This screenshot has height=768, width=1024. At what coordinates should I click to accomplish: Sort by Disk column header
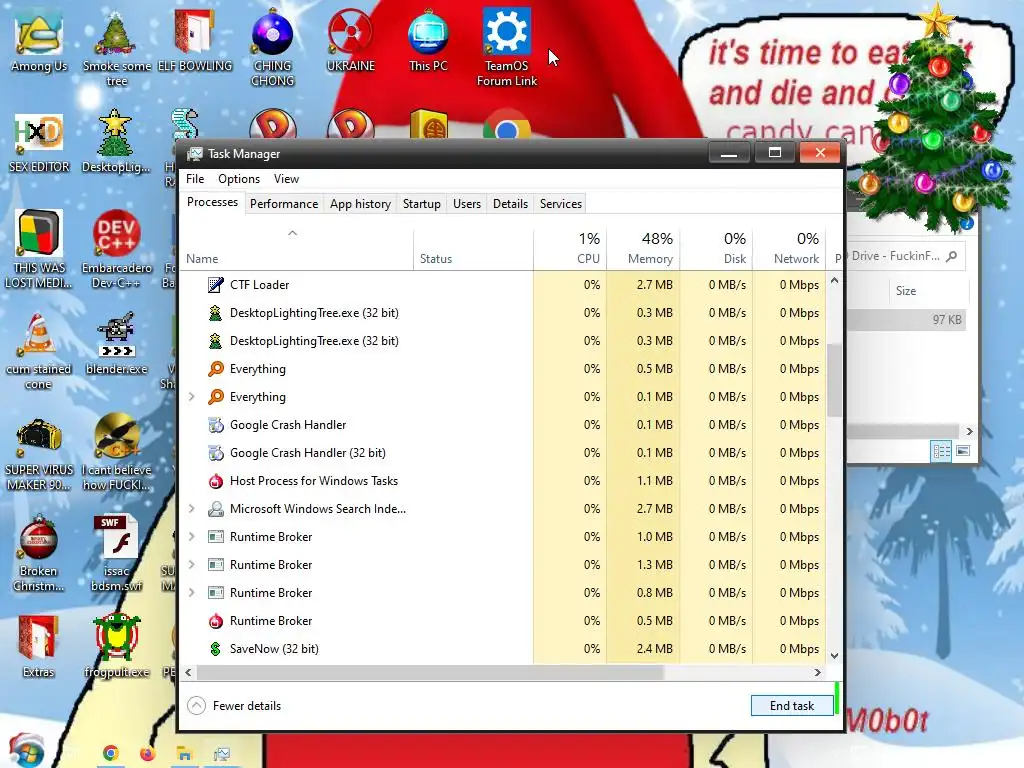[x=716, y=249]
